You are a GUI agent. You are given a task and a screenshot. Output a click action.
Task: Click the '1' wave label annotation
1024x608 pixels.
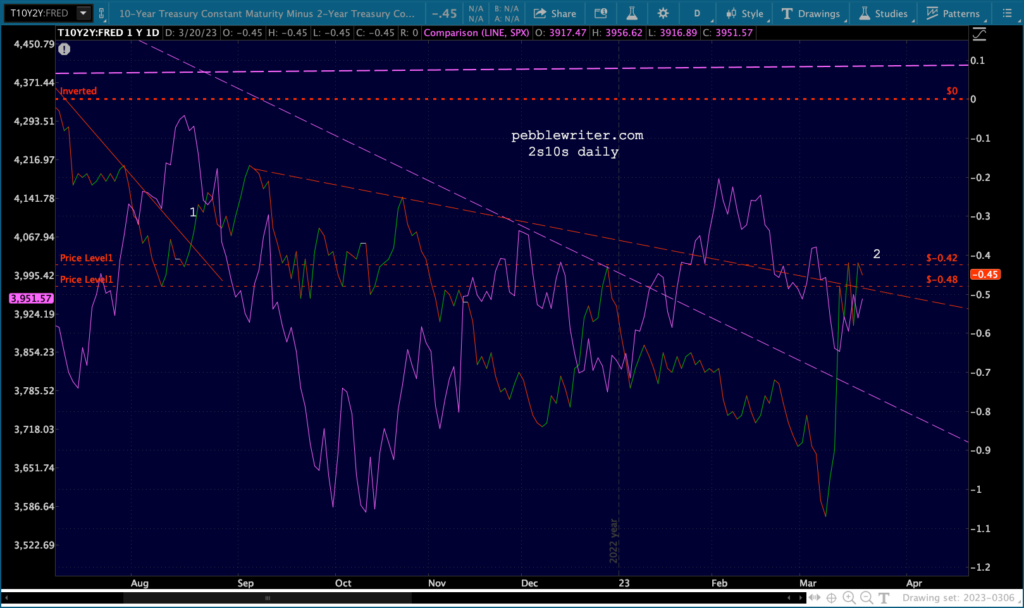click(193, 212)
